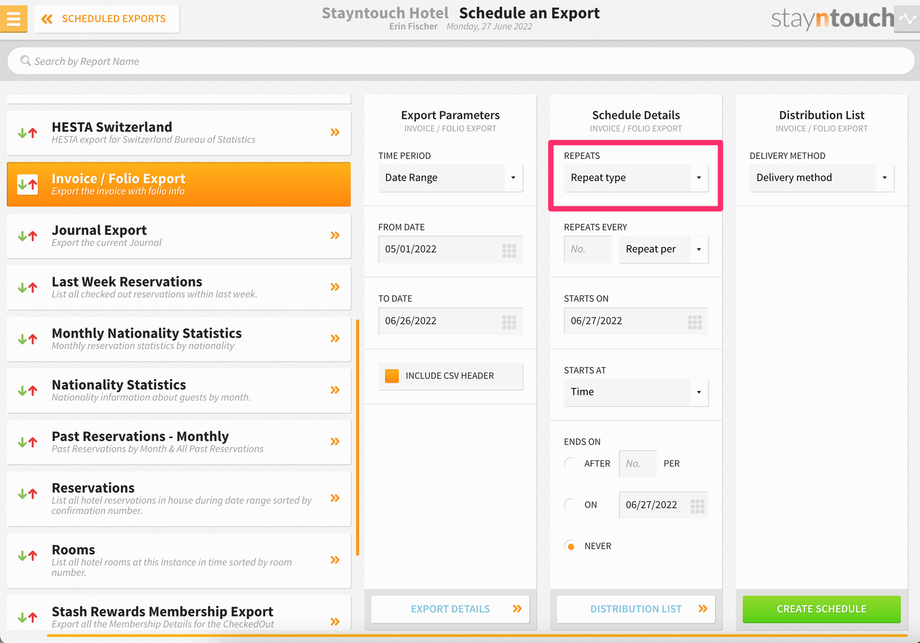Select the Journal Export report
Viewport: 920px width, 643px height.
click(179, 236)
